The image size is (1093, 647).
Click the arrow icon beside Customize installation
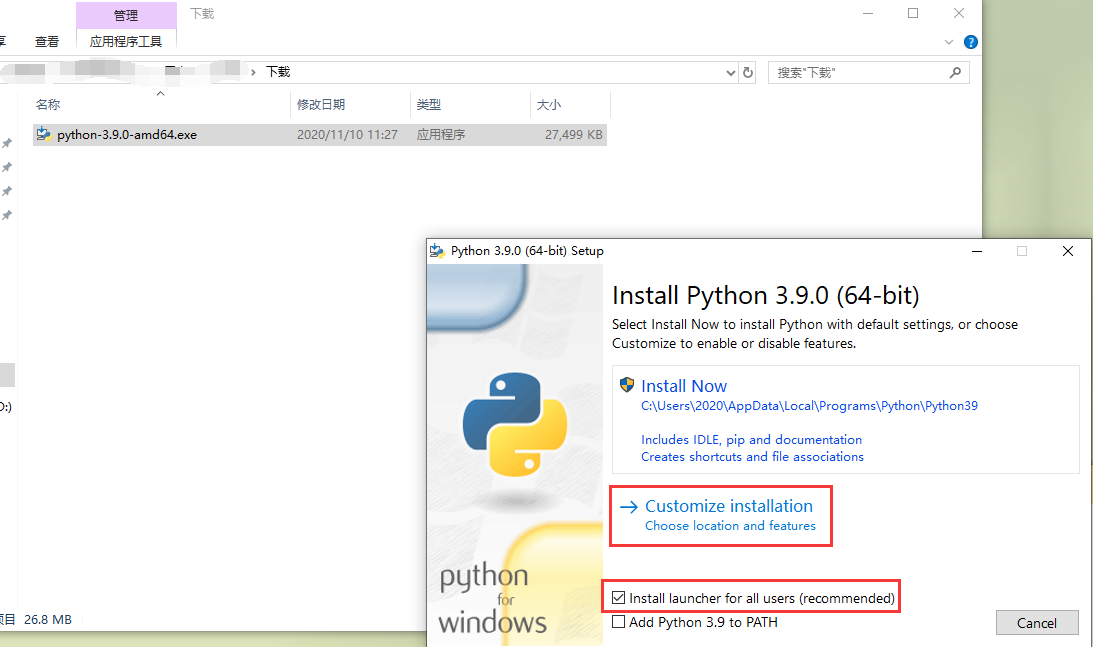629,507
